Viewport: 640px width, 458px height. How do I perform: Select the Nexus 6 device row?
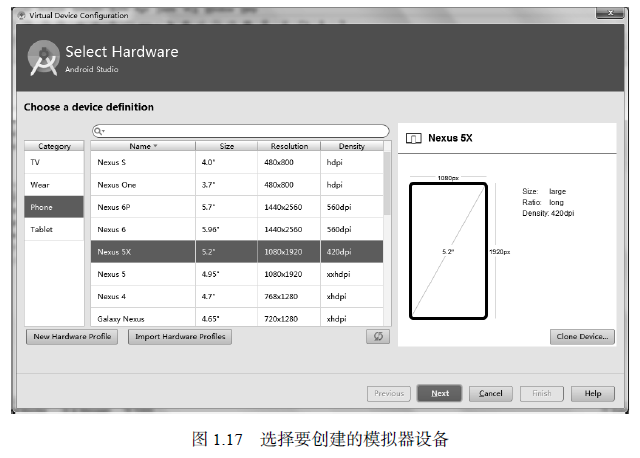pos(237,229)
